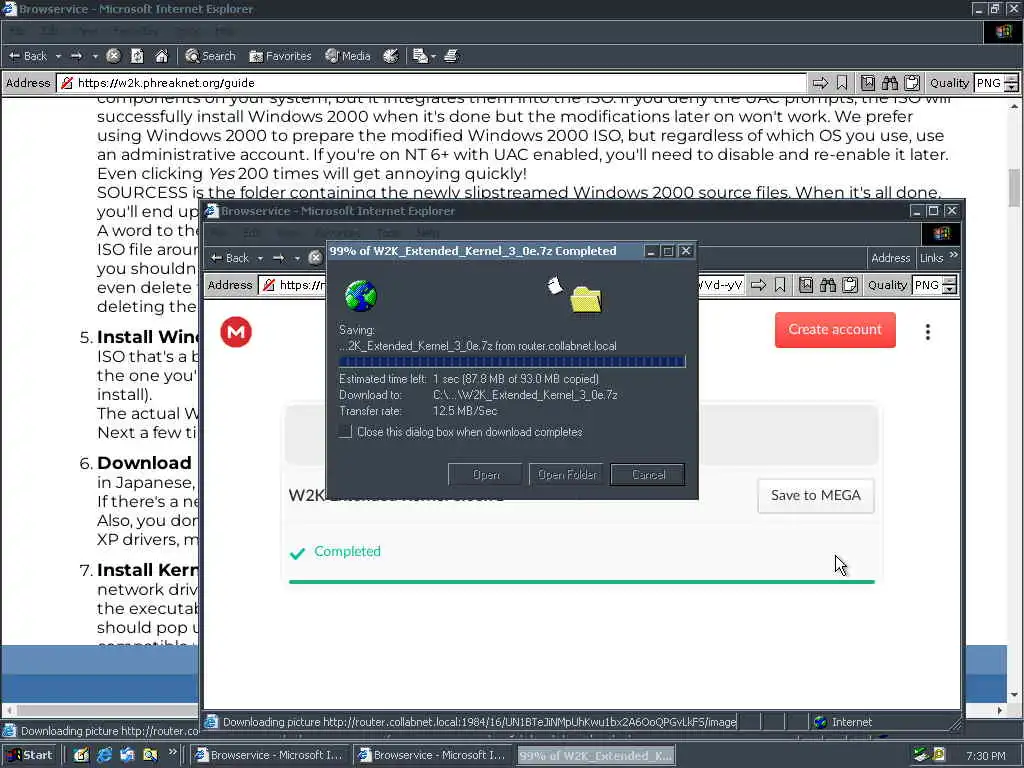The image size is (1024, 768).
Task: Click History icon in rear window toolbar
Action: coord(391,56)
